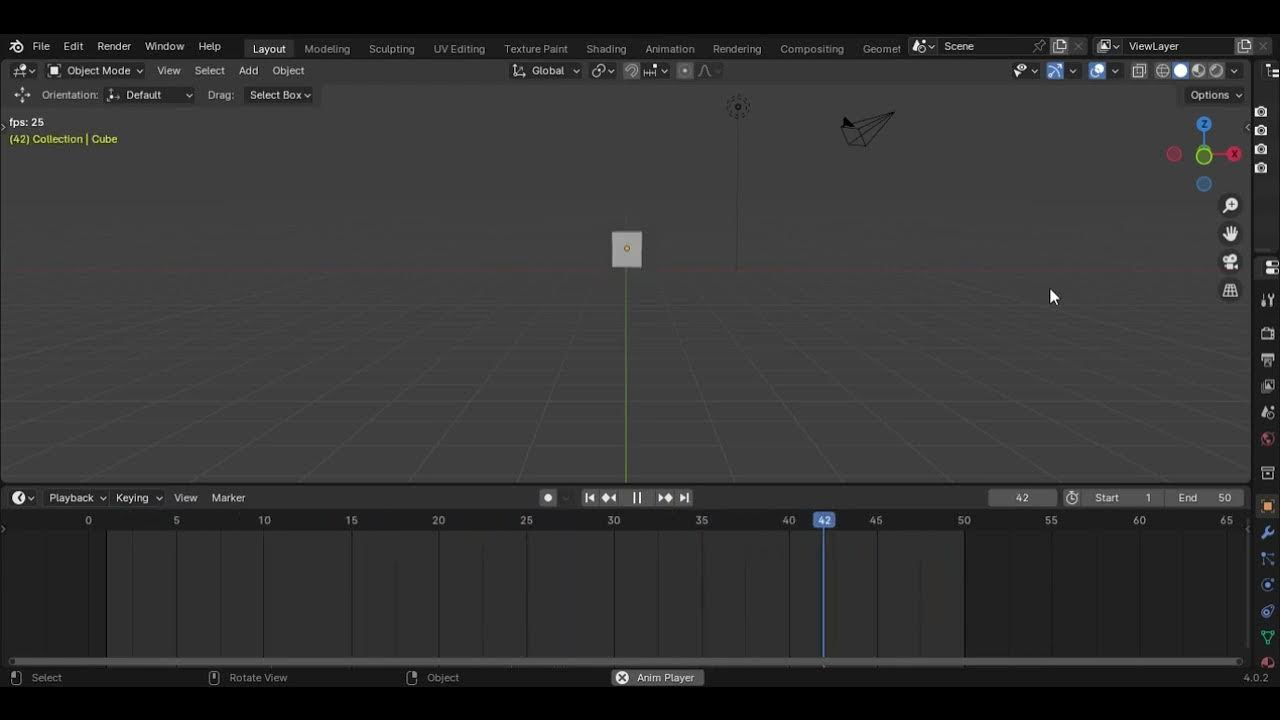Open the Render menu
Image resolution: width=1280 pixels, height=720 pixels.
click(x=114, y=47)
